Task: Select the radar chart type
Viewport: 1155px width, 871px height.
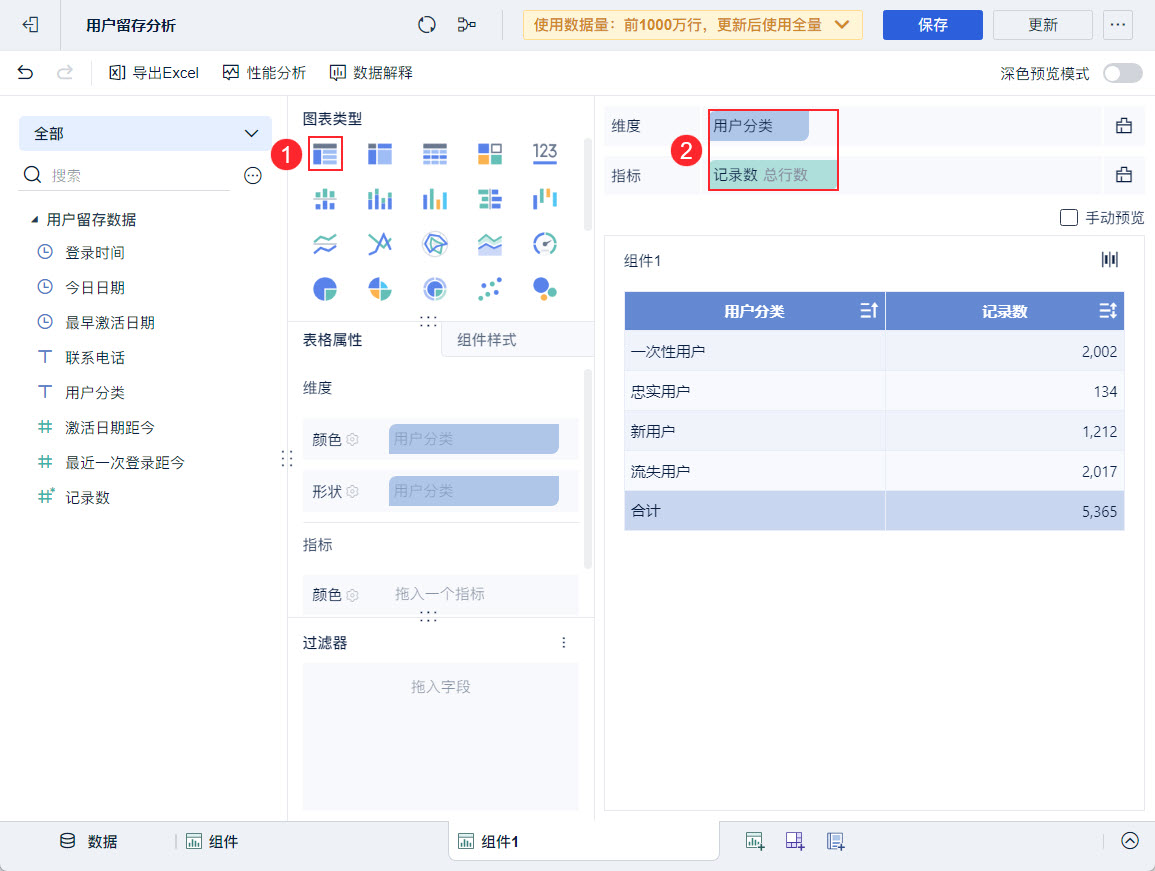Action: click(x=435, y=244)
